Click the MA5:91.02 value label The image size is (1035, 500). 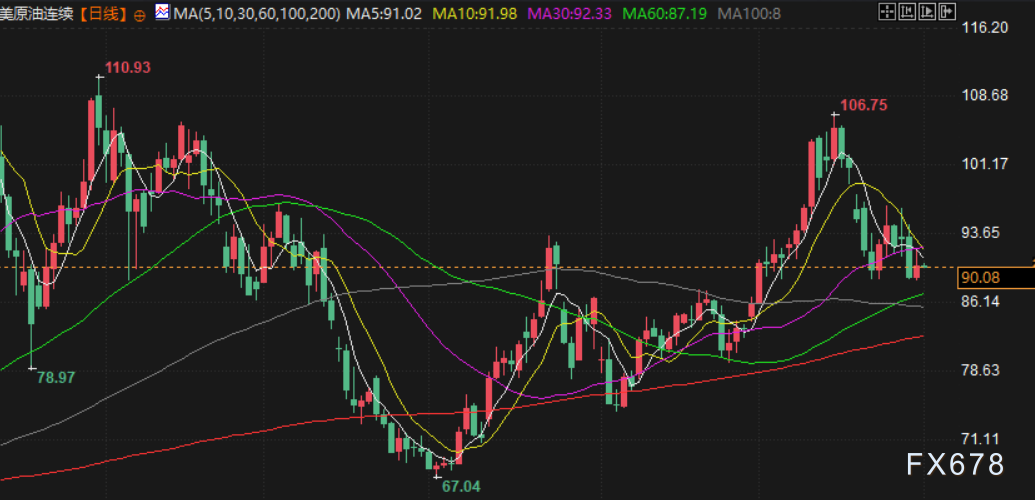[384, 14]
